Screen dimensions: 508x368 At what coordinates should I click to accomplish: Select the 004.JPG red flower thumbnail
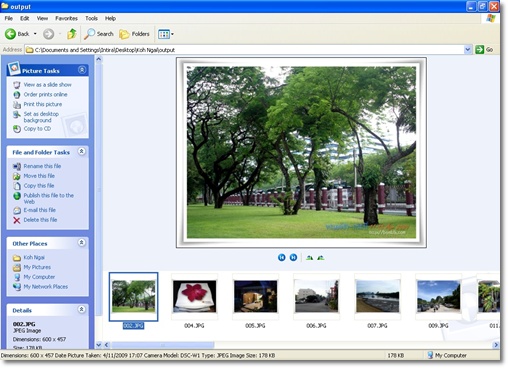[x=194, y=296]
